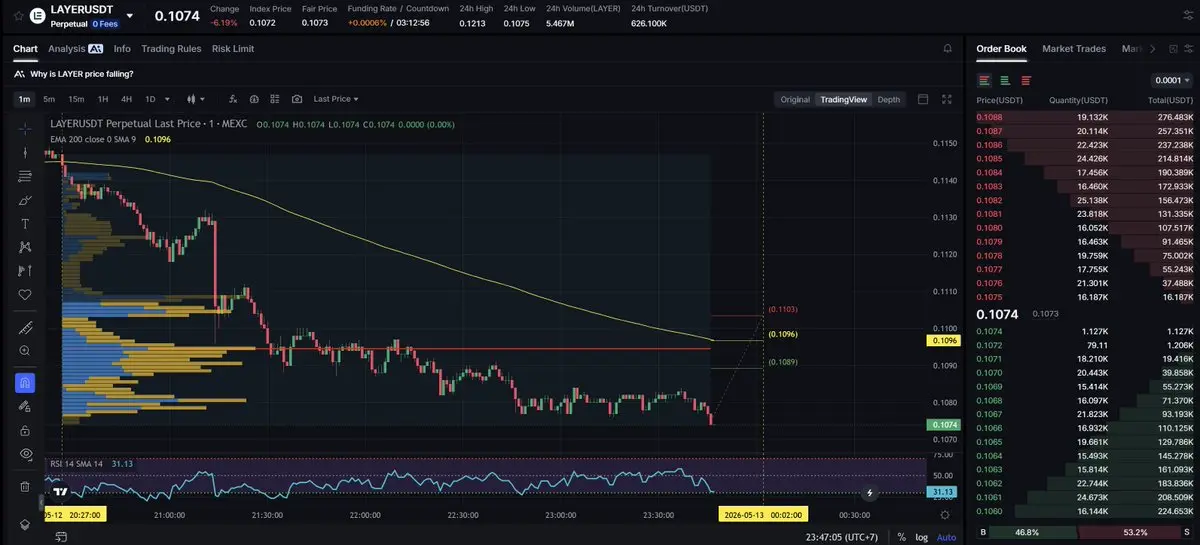Image resolution: width=1200 pixels, height=545 pixels.
Task: Open the Info tab
Action: point(122,48)
